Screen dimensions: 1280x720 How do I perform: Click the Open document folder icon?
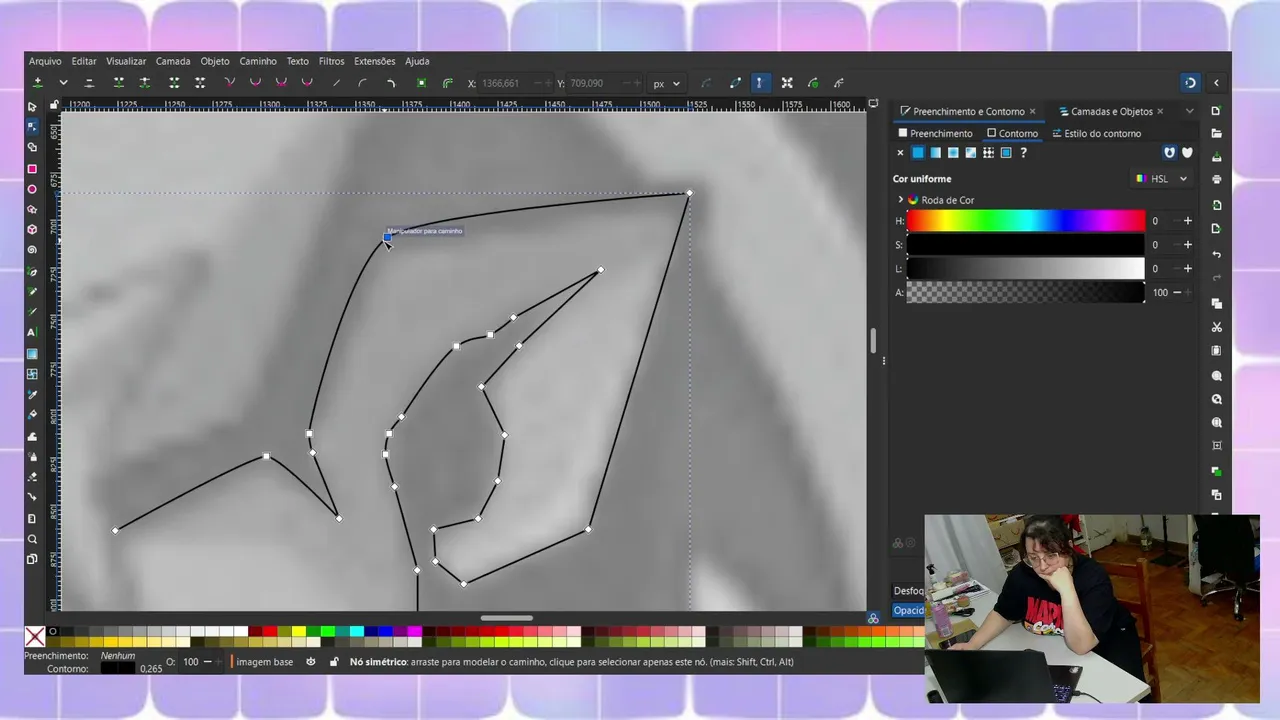point(1216,133)
